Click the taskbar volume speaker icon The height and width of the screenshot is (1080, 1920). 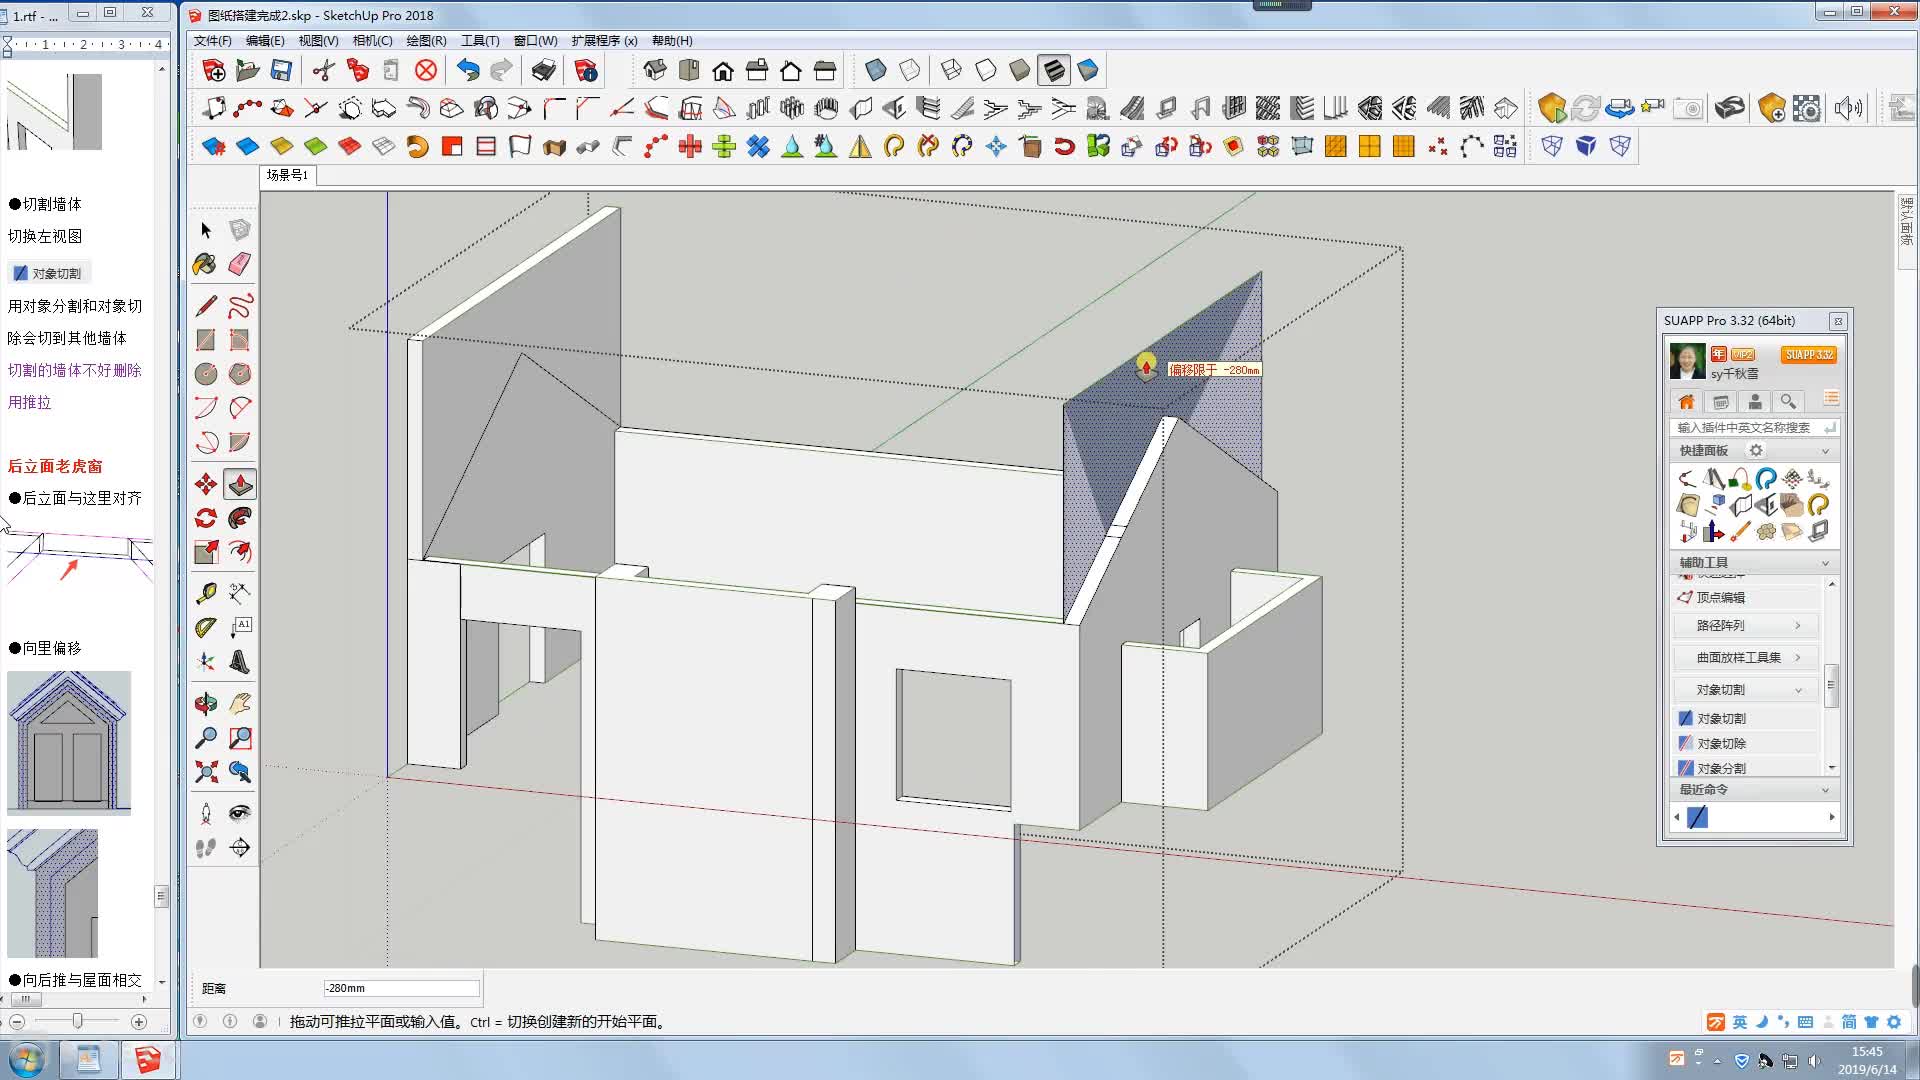click(1814, 1060)
